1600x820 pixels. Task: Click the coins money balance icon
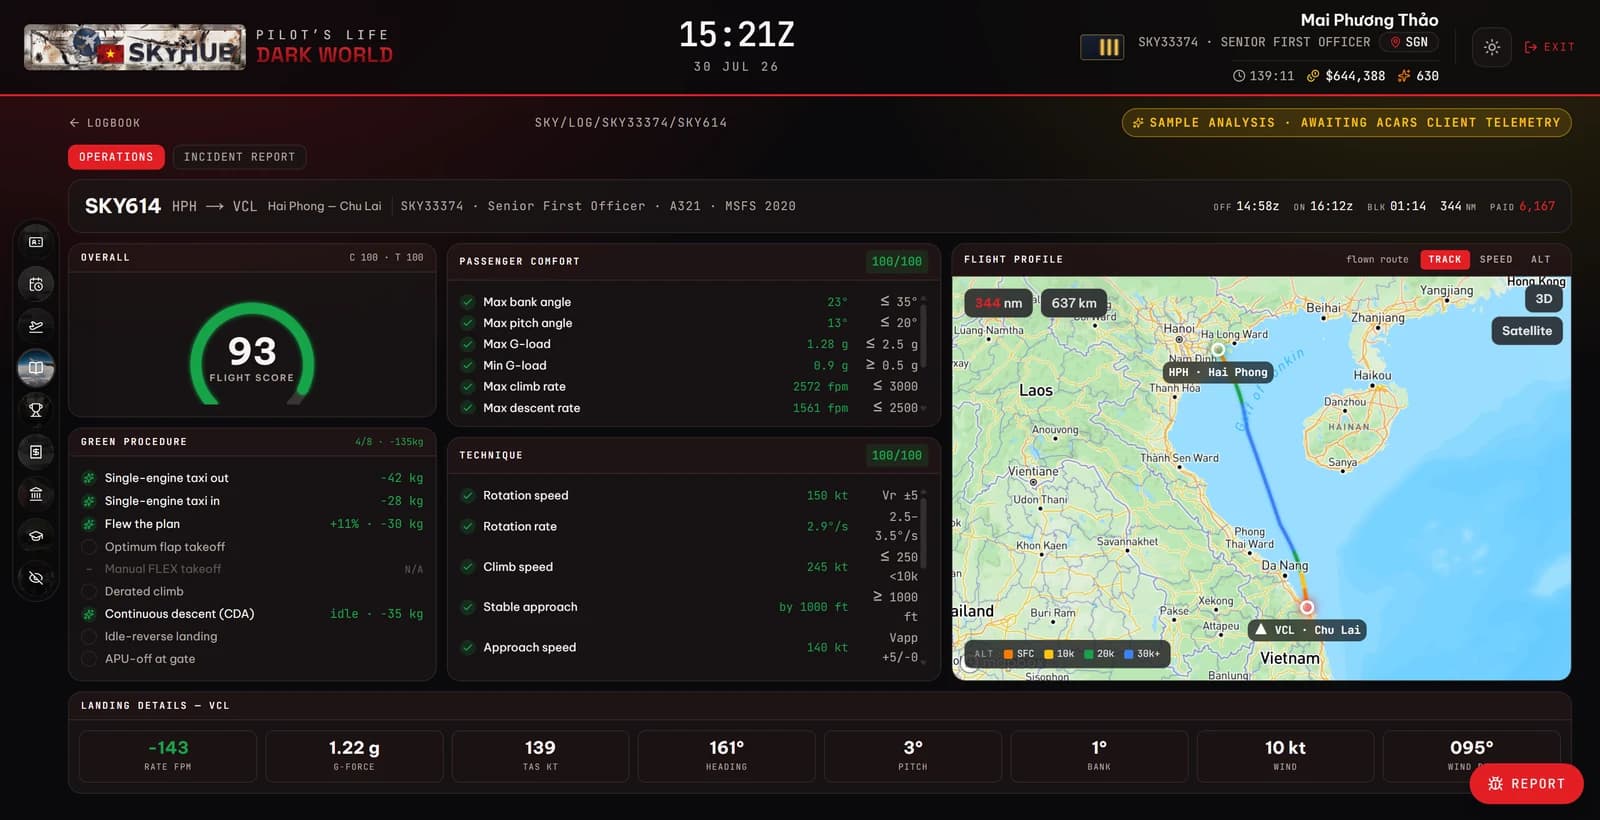click(1313, 76)
